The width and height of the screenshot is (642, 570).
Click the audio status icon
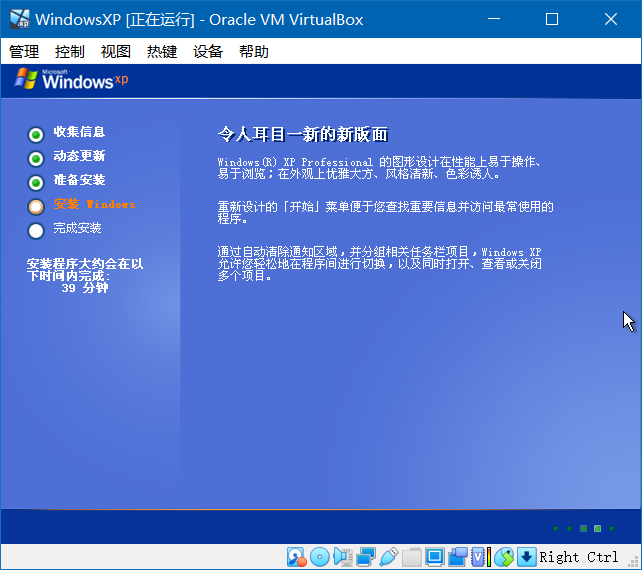[x=343, y=557]
